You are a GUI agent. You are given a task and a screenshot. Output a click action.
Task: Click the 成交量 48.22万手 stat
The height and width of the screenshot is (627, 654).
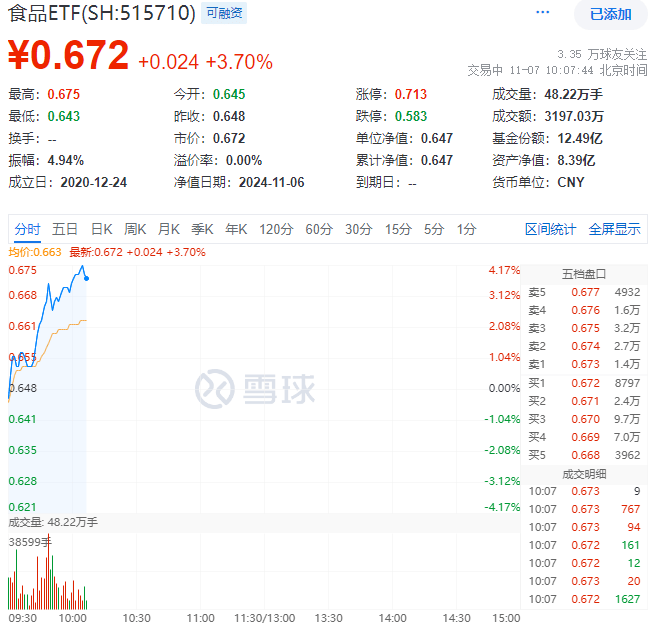(x=547, y=94)
